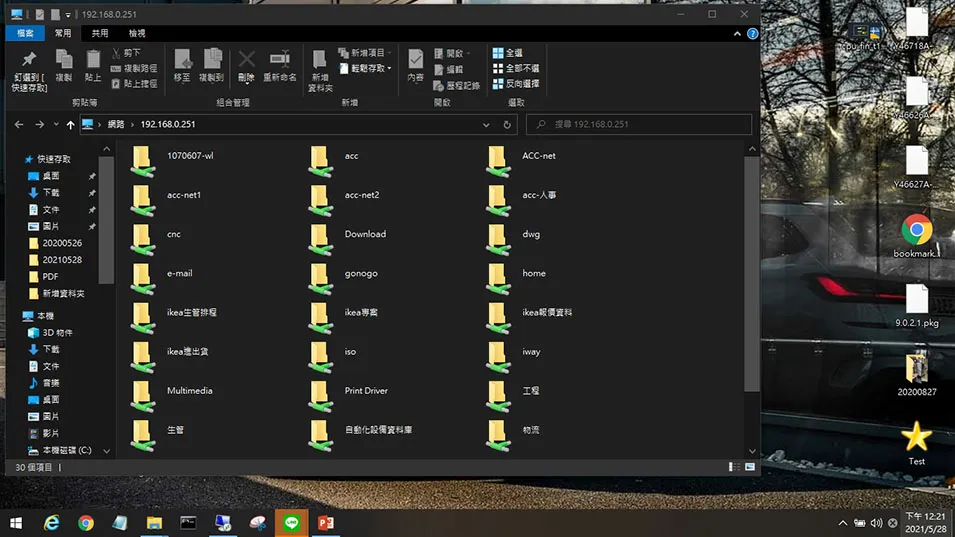
Task: Click the History ribbon option
Action: click(x=457, y=86)
